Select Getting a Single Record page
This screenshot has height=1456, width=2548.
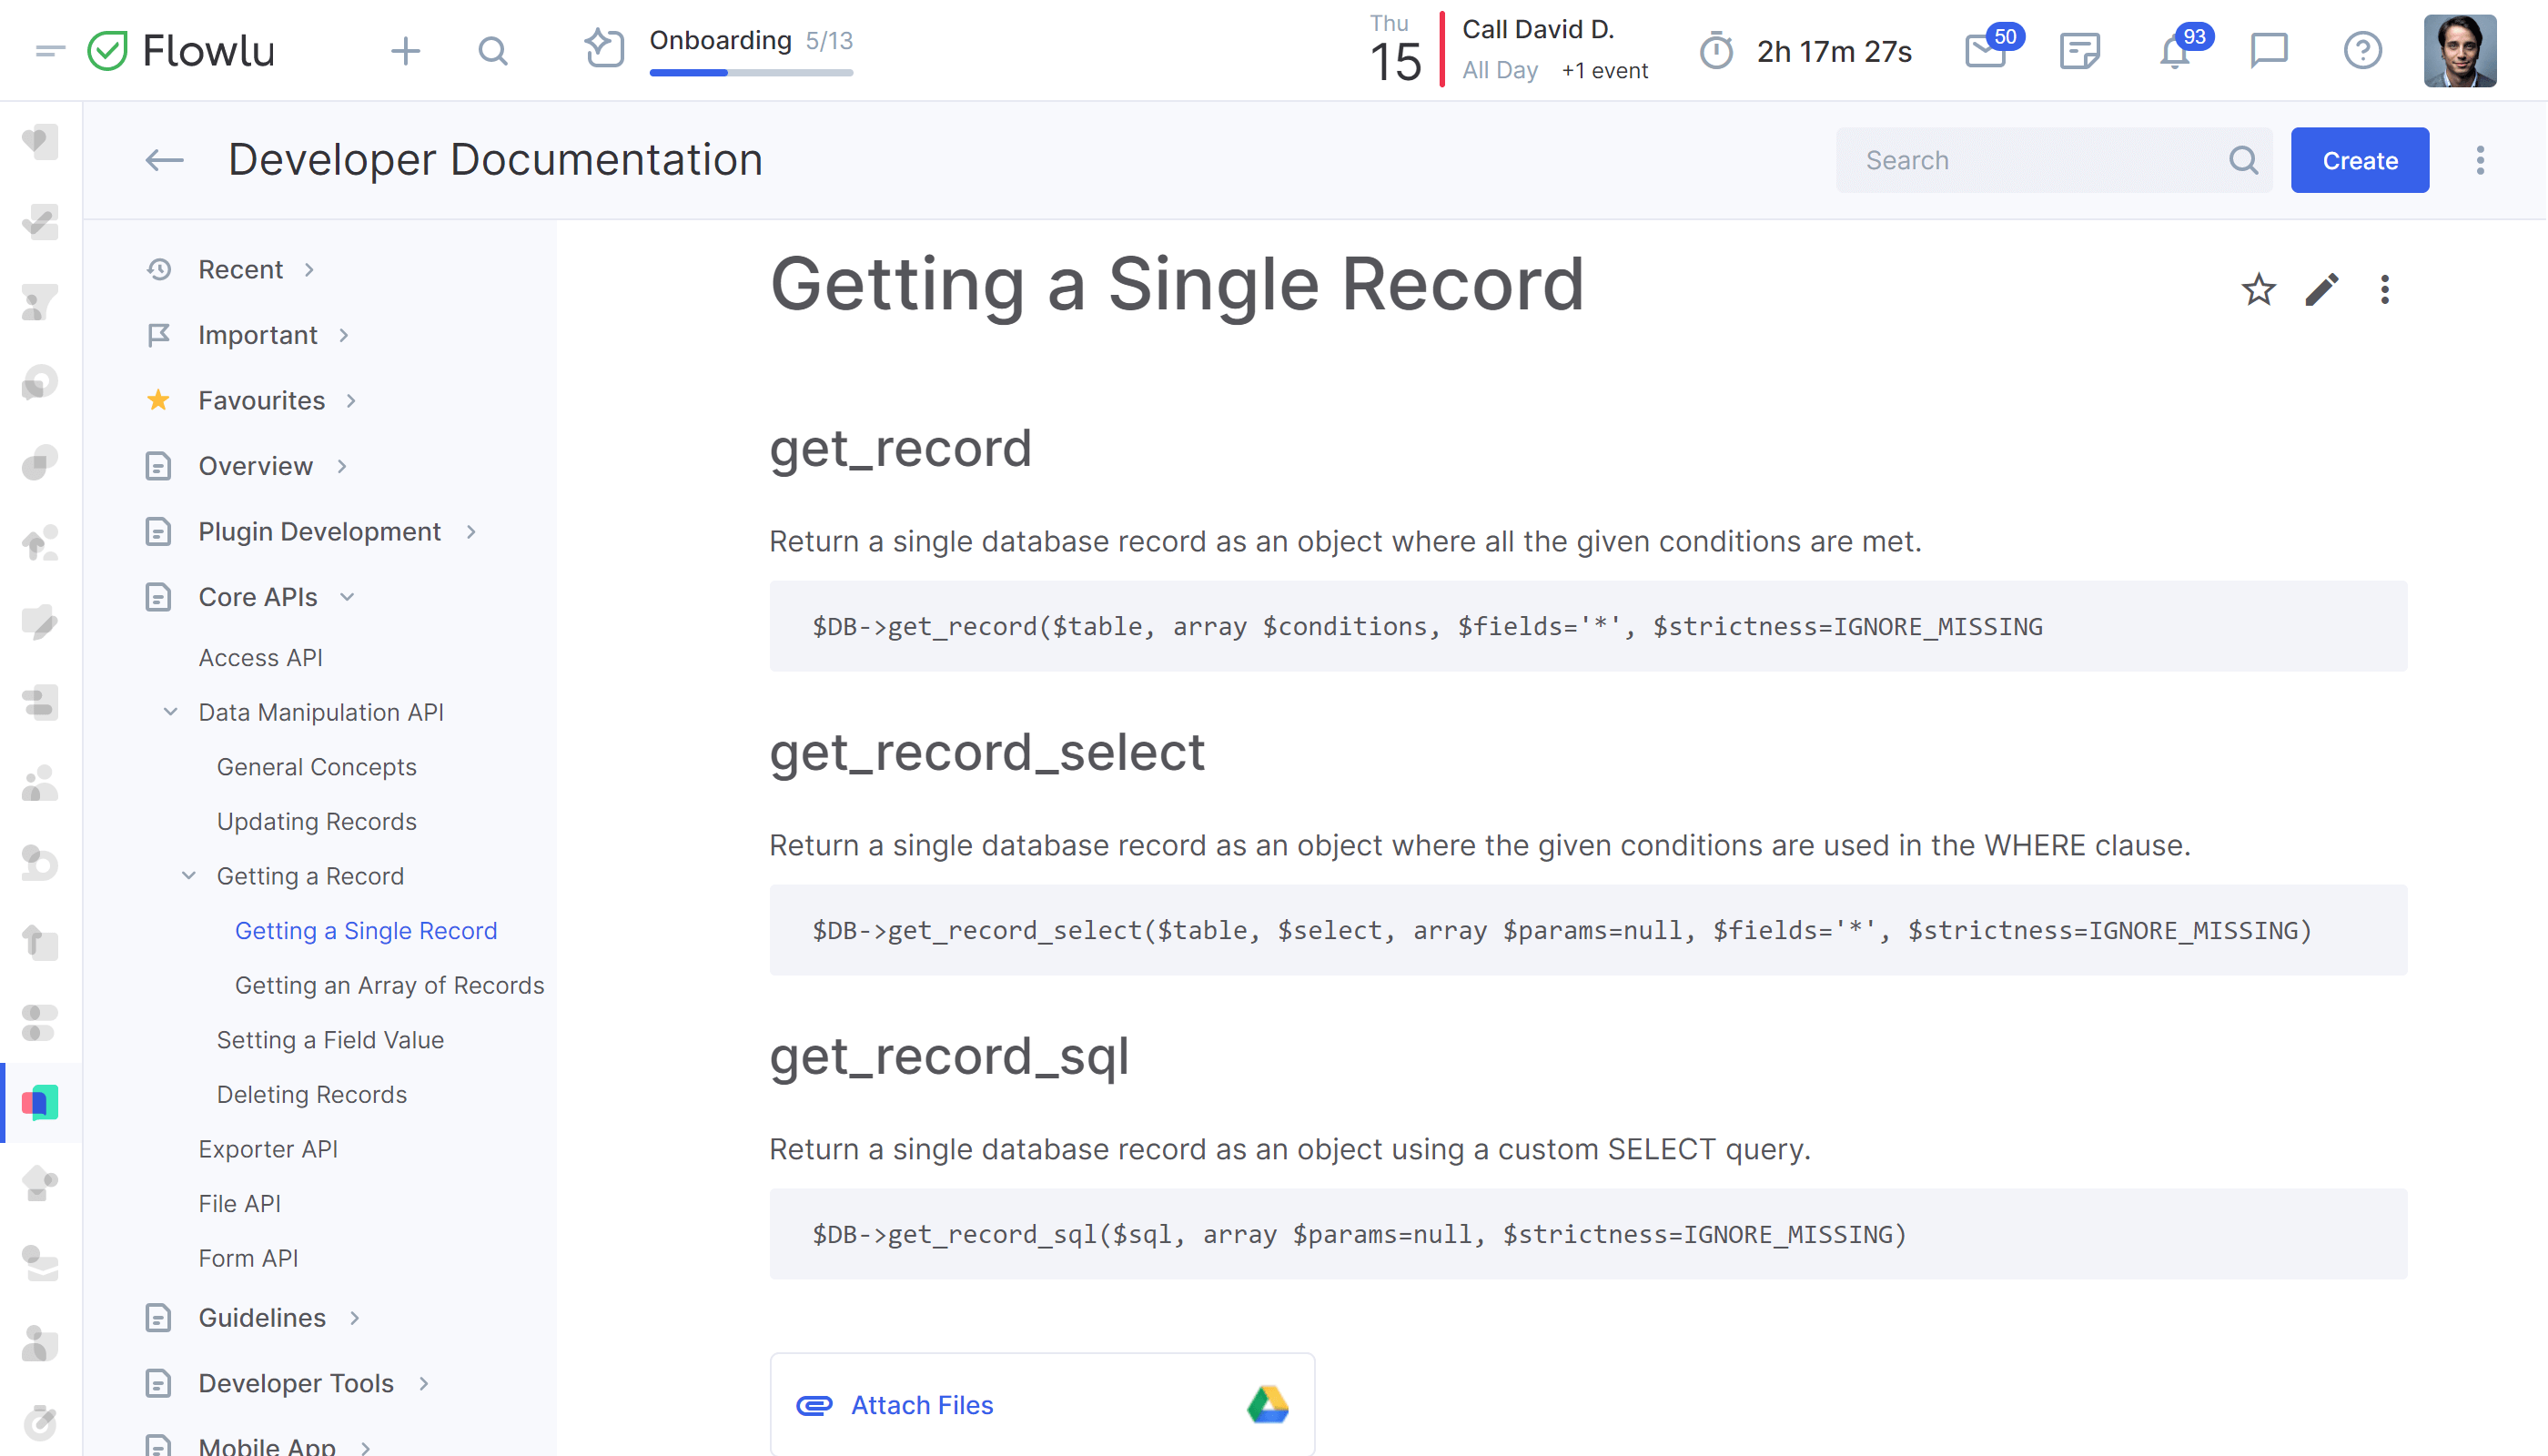pos(366,930)
